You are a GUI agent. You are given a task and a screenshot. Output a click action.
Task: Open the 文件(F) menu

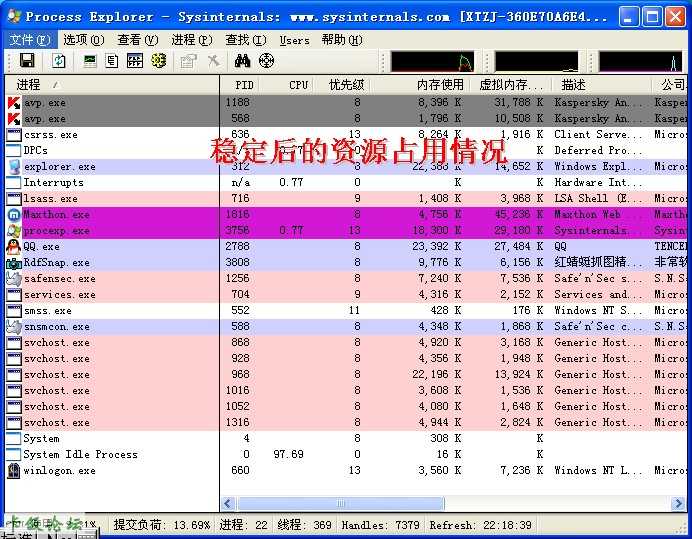point(30,40)
